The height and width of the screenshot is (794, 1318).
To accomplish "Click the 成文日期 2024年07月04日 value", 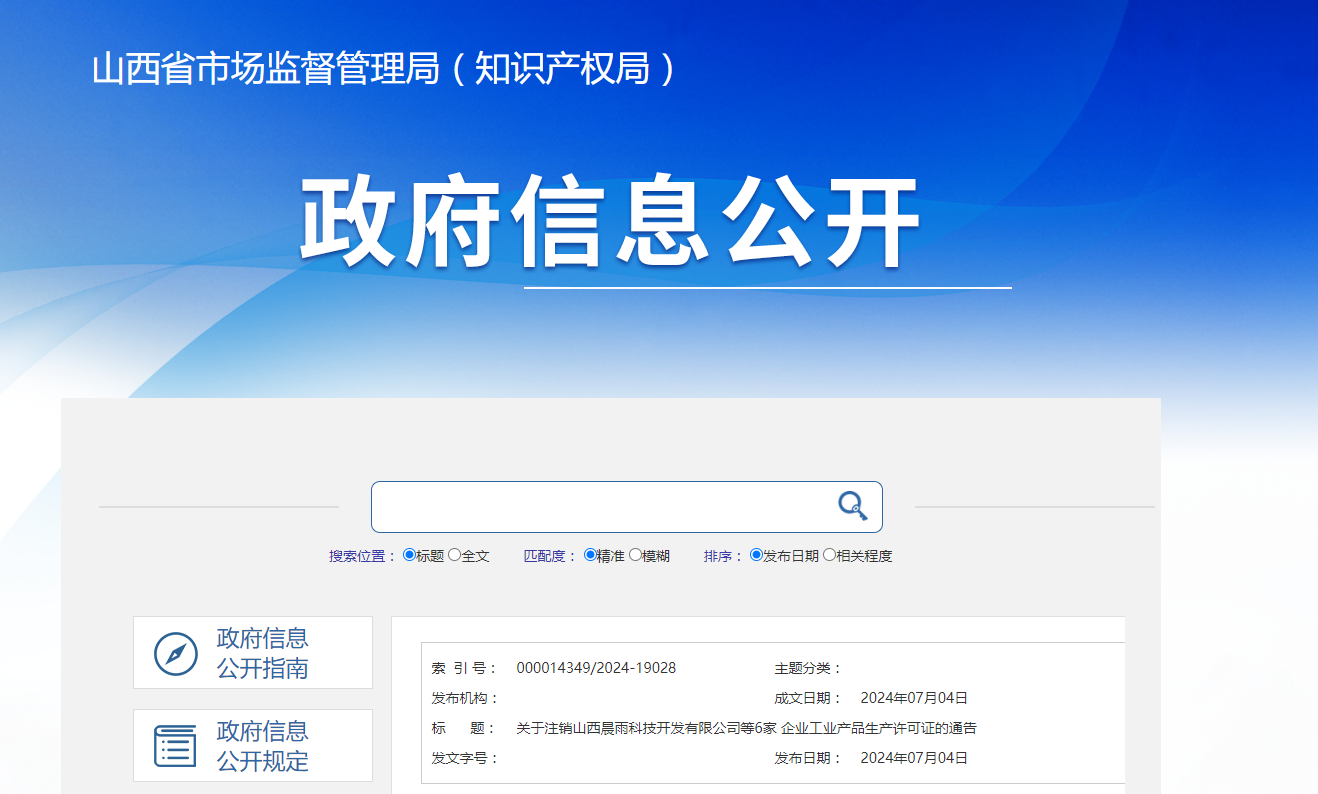I will [x=916, y=697].
